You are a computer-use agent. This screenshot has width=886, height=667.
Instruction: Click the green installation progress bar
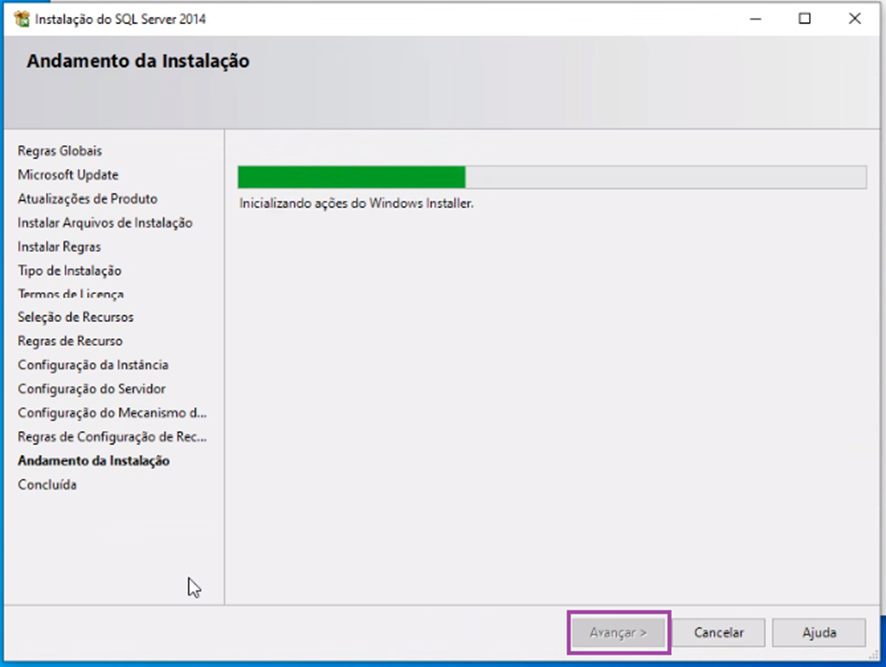(x=552, y=177)
